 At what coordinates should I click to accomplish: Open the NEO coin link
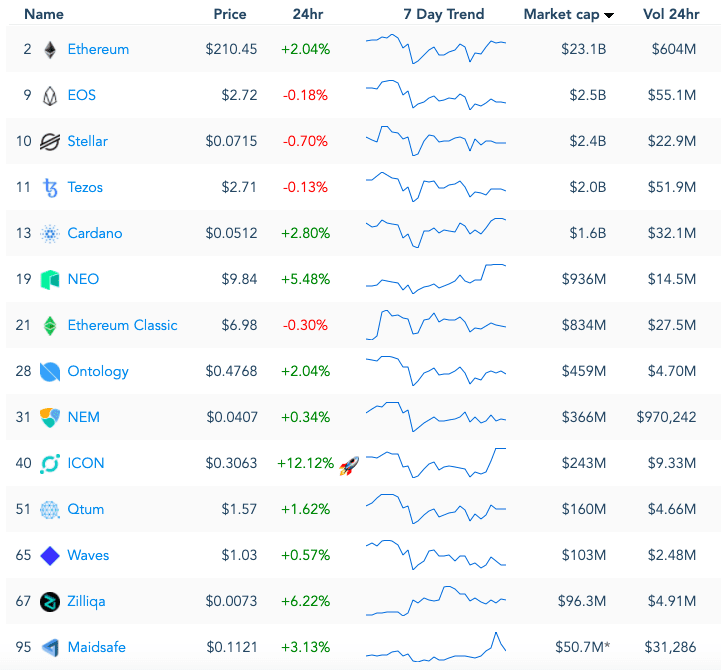click(83, 279)
